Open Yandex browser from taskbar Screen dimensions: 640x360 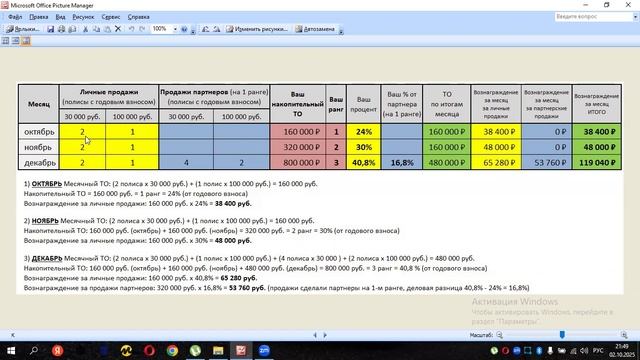(x=58, y=351)
